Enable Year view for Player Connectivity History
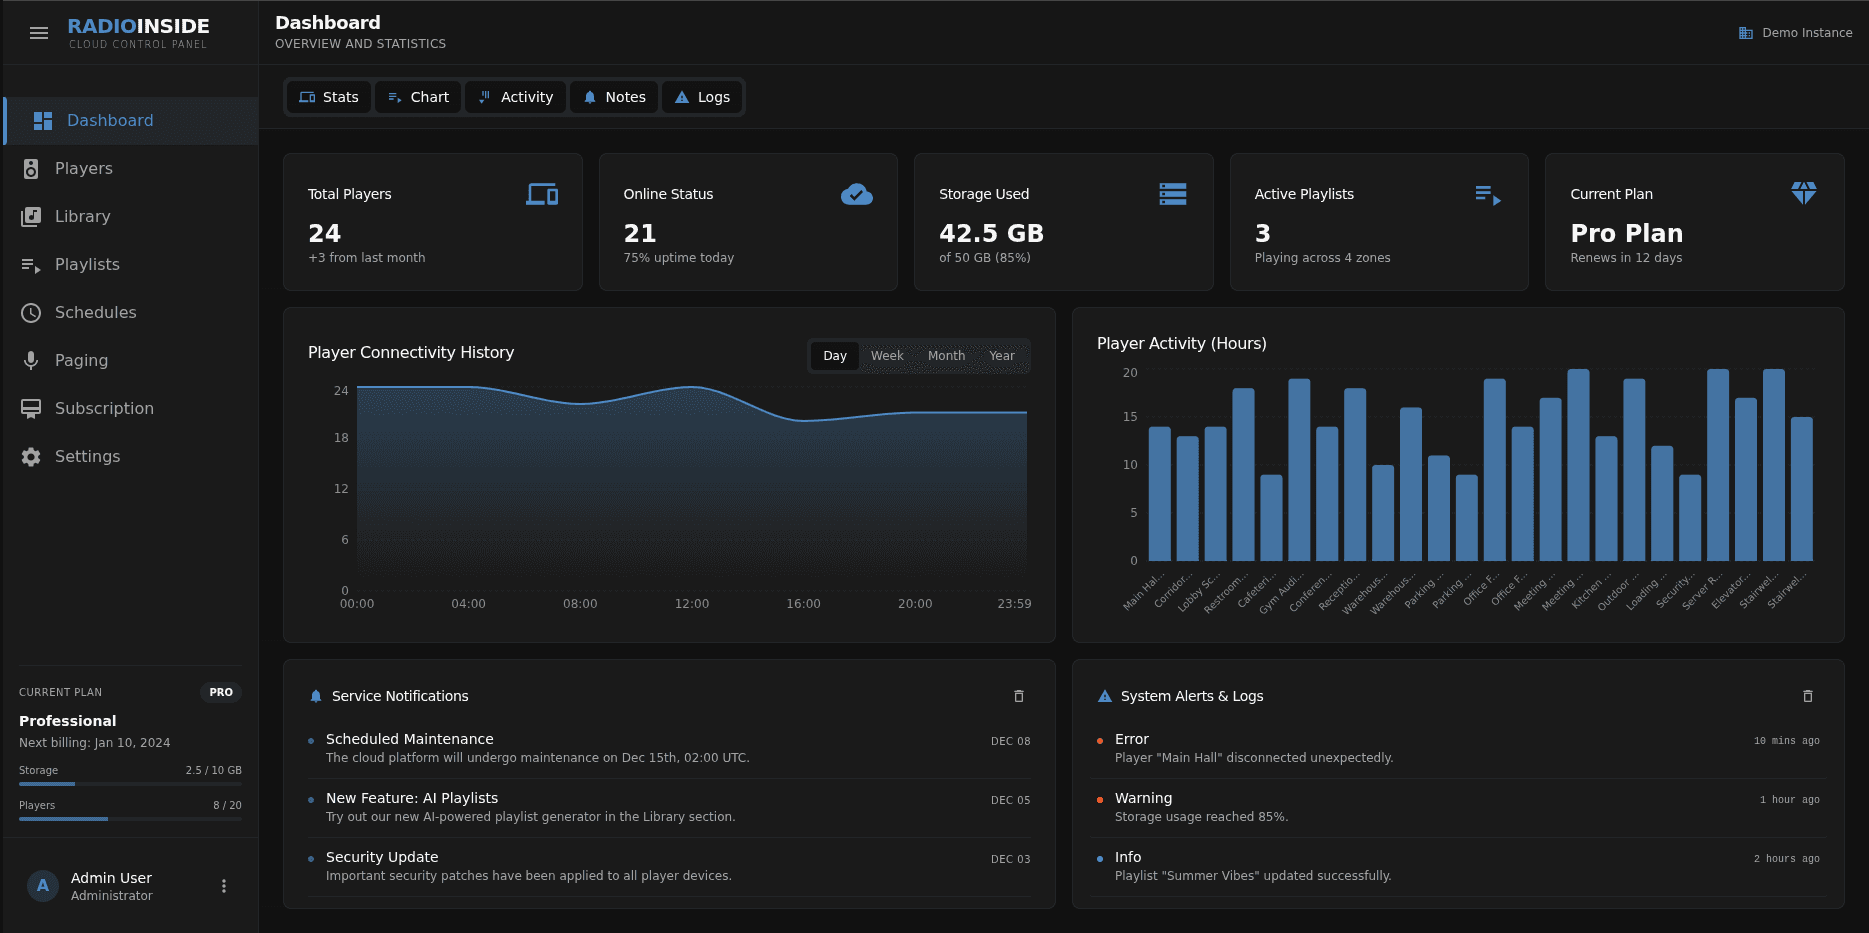1869x933 pixels. [1002, 355]
